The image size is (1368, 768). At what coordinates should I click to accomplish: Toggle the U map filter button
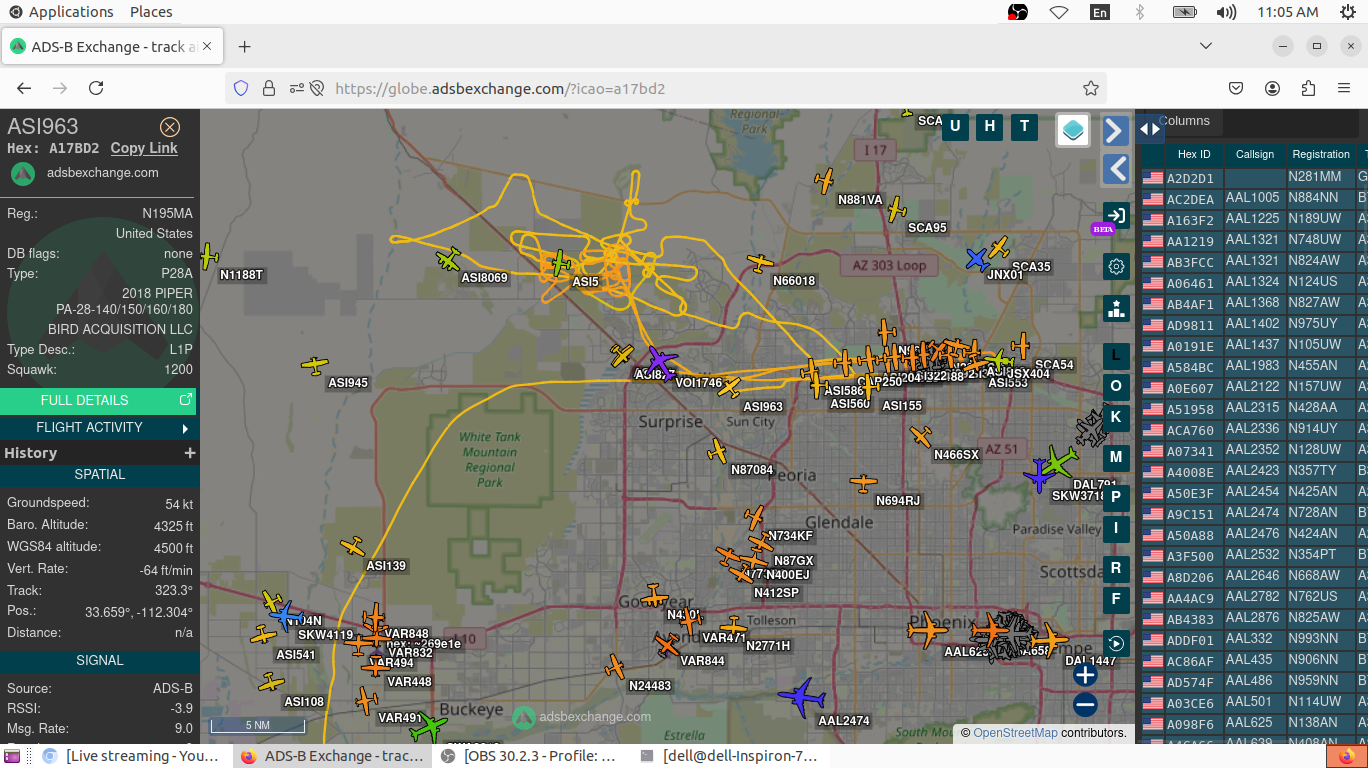click(x=955, y=125)
